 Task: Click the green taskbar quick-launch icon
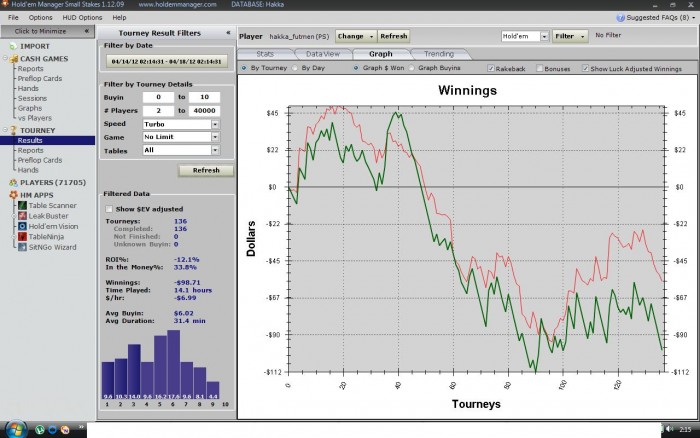click(x=40, y=430)
